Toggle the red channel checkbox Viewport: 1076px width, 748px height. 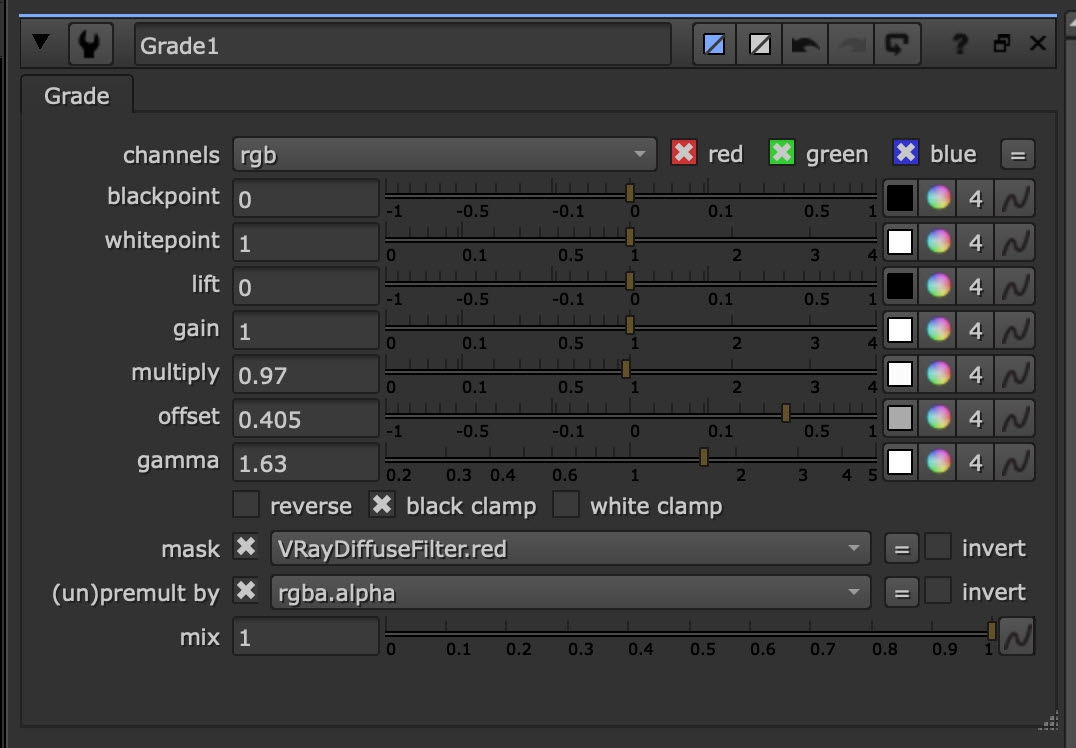click(x=683, y=154)
